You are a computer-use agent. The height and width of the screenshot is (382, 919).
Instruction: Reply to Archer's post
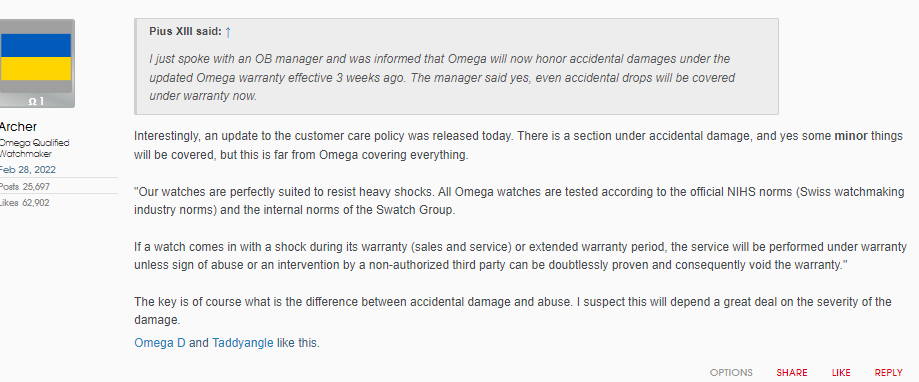tap(889, 373)
